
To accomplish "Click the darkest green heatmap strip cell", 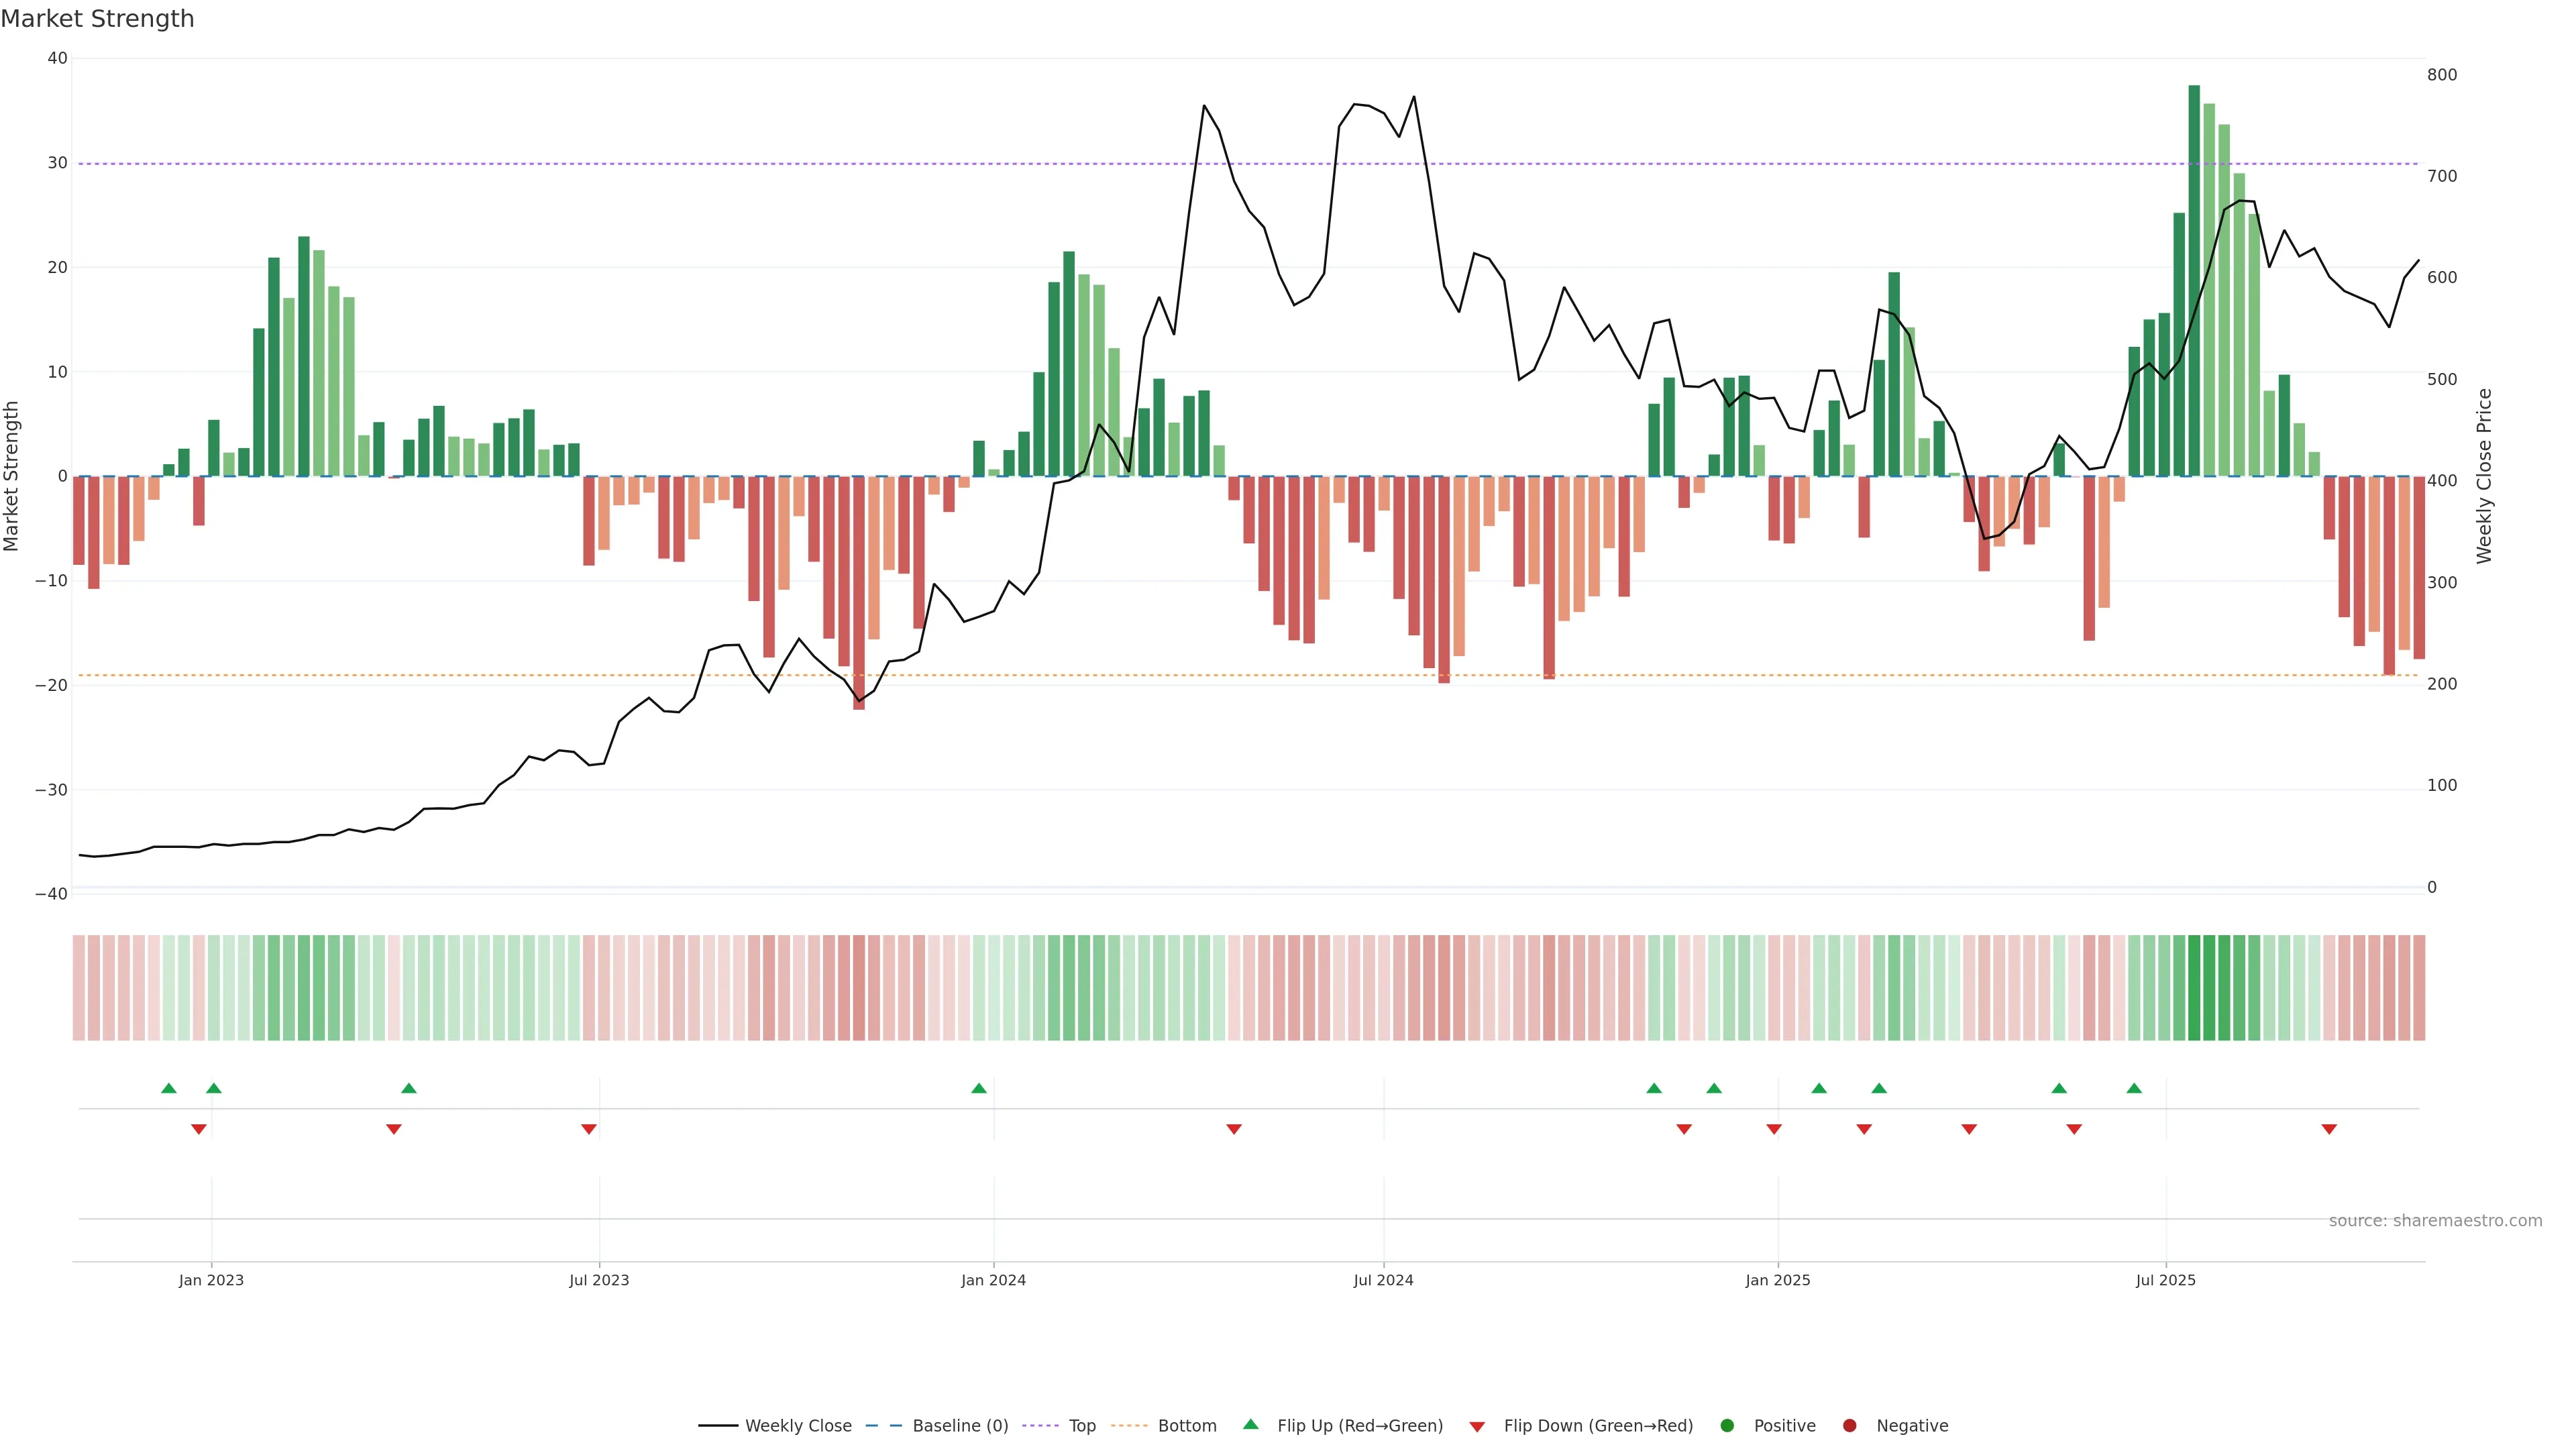I will pyautogui.click(x=2194, y=987).
